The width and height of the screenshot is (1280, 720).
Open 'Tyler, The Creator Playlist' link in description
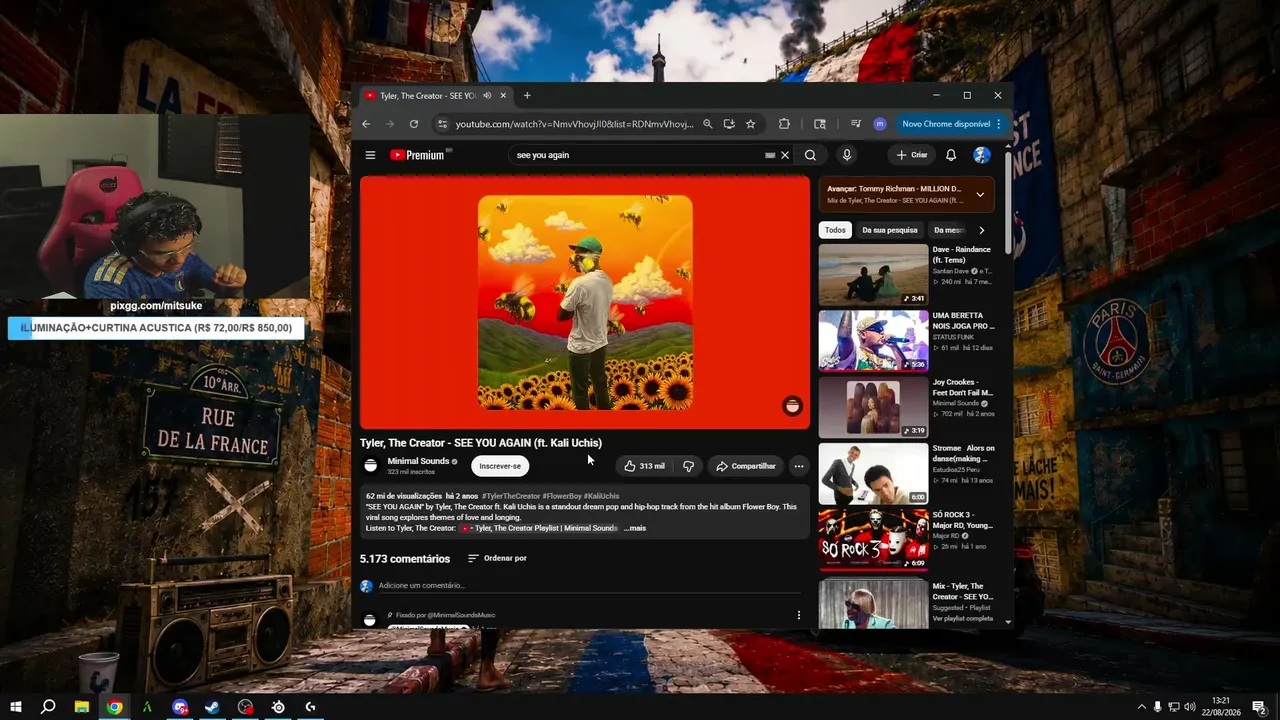540,528
